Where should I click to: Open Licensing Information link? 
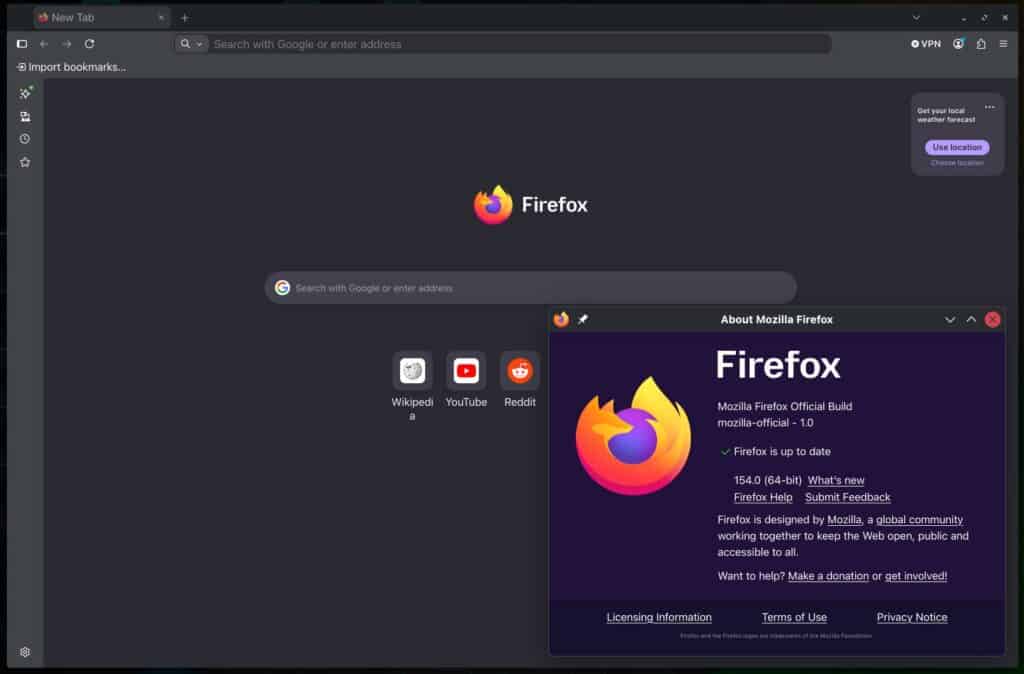click(x=659, y=617)
